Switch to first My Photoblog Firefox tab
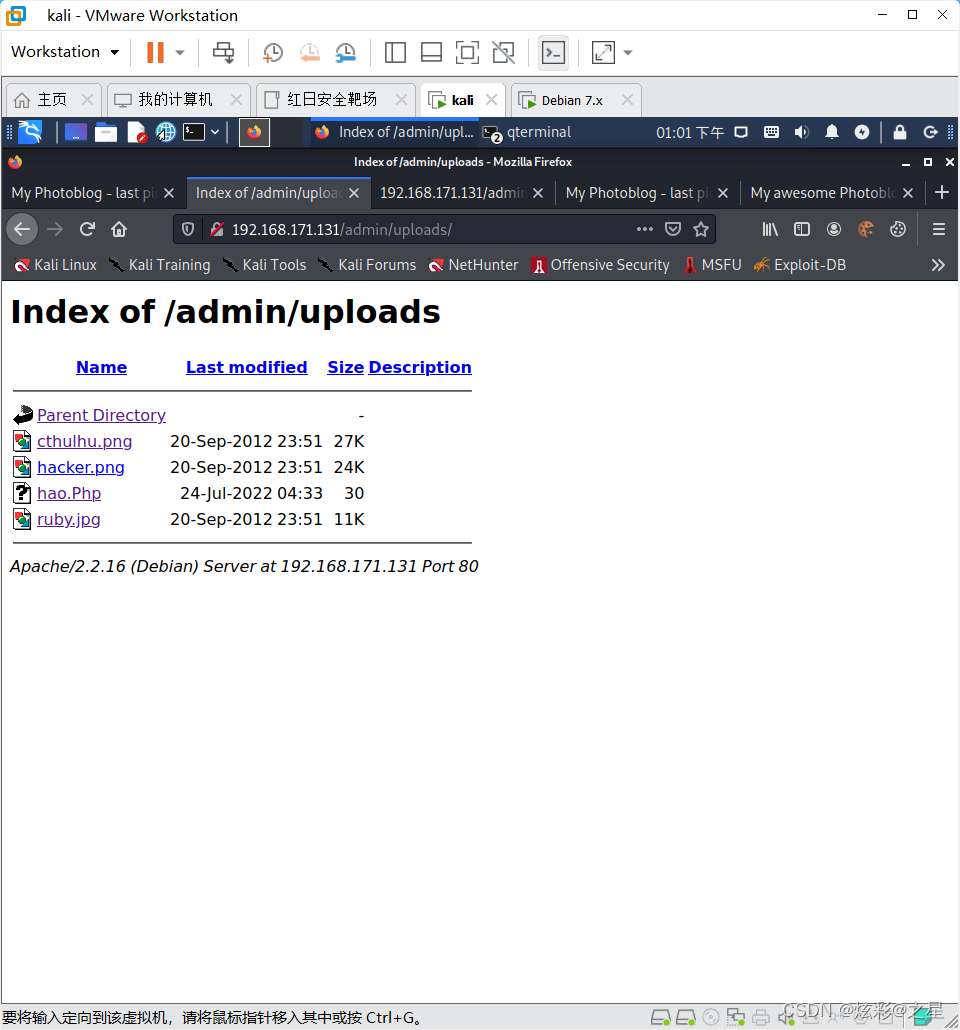This screenshot has height=1030, width=960. [84, 193]
